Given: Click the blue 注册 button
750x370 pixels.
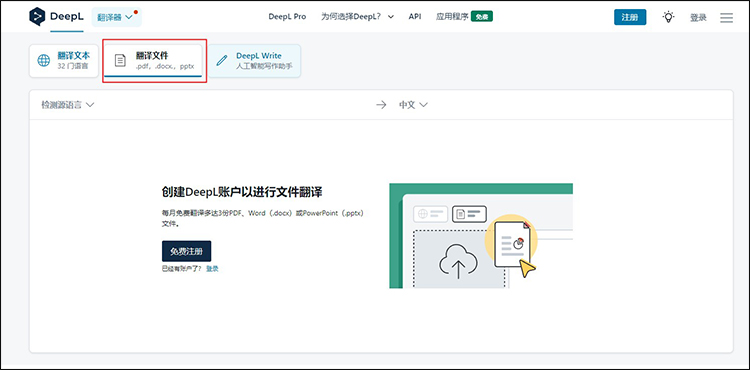Looking at the screenshot, I should (630, 17).
